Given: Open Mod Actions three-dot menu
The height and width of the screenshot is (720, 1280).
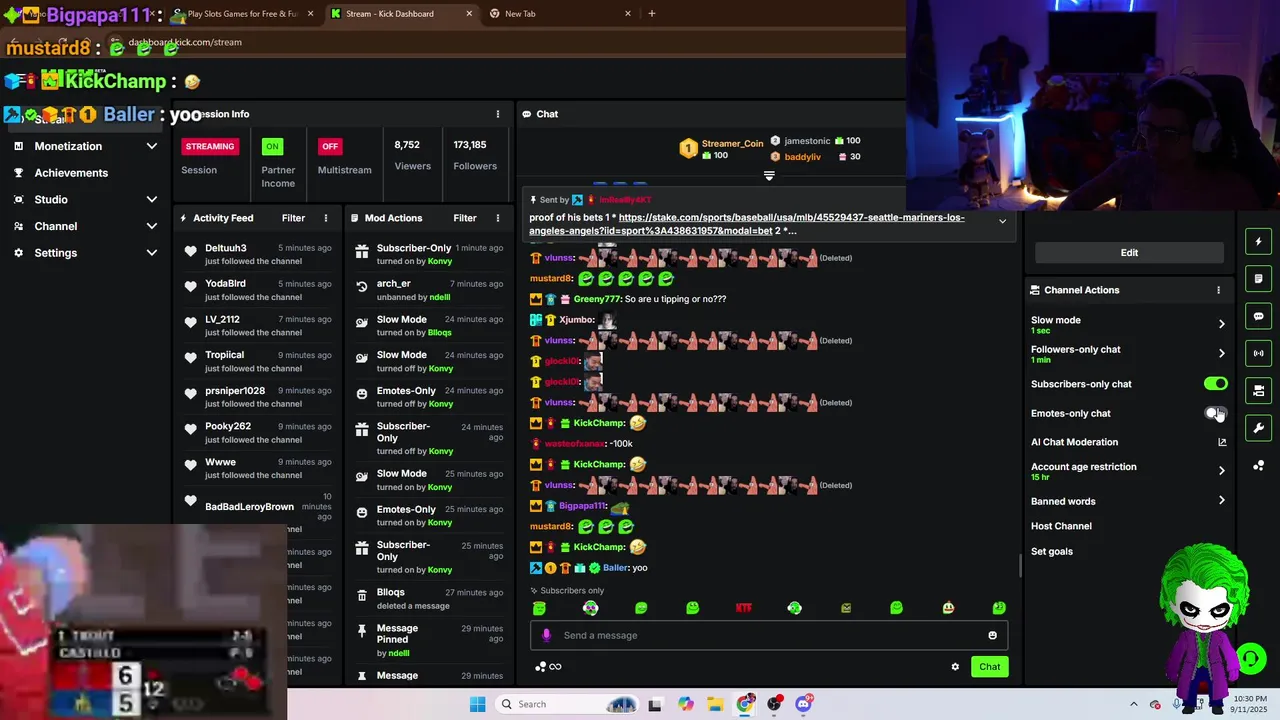Looking at the screenshot, I should (498, 218).
